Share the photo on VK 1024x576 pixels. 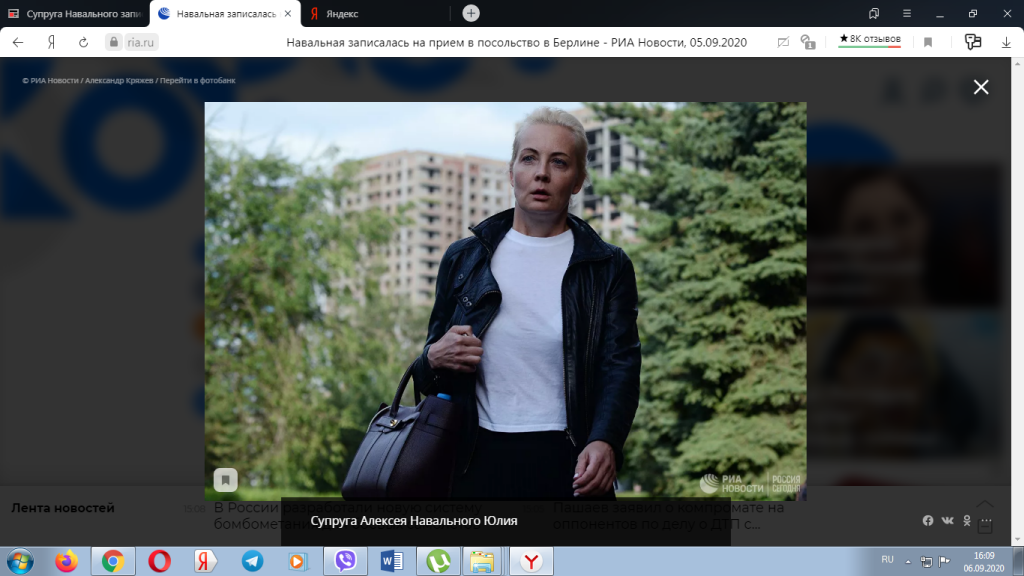947,521
